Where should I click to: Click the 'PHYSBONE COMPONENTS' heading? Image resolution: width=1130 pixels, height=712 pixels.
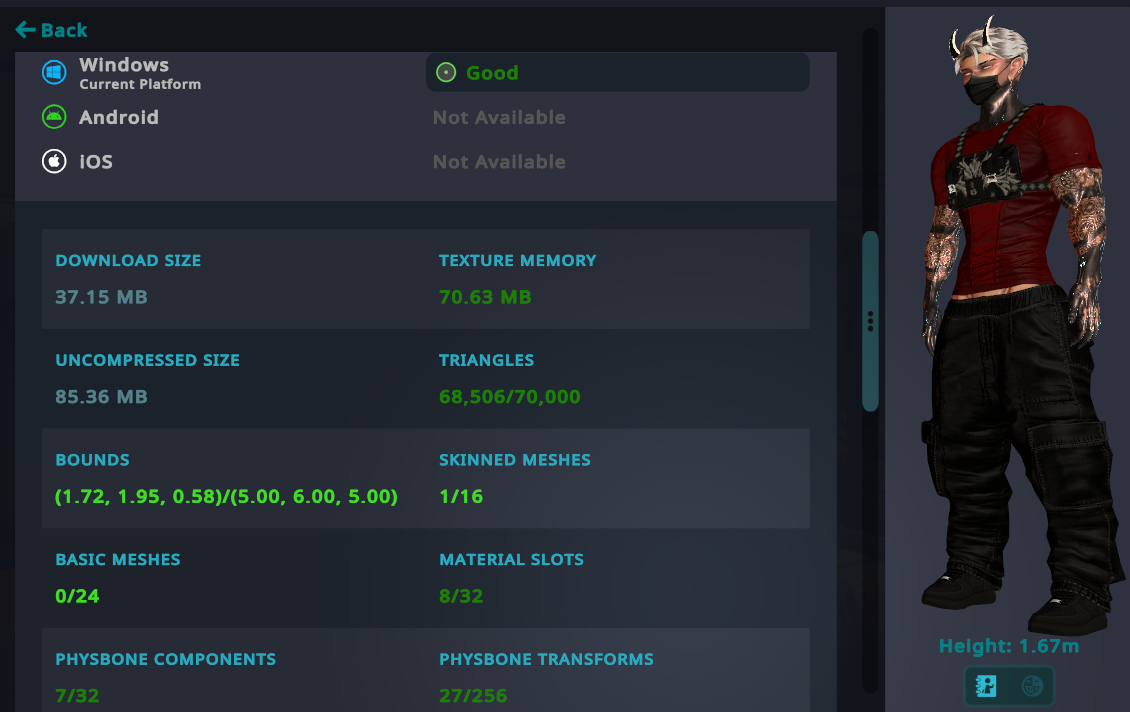point(166,659)
